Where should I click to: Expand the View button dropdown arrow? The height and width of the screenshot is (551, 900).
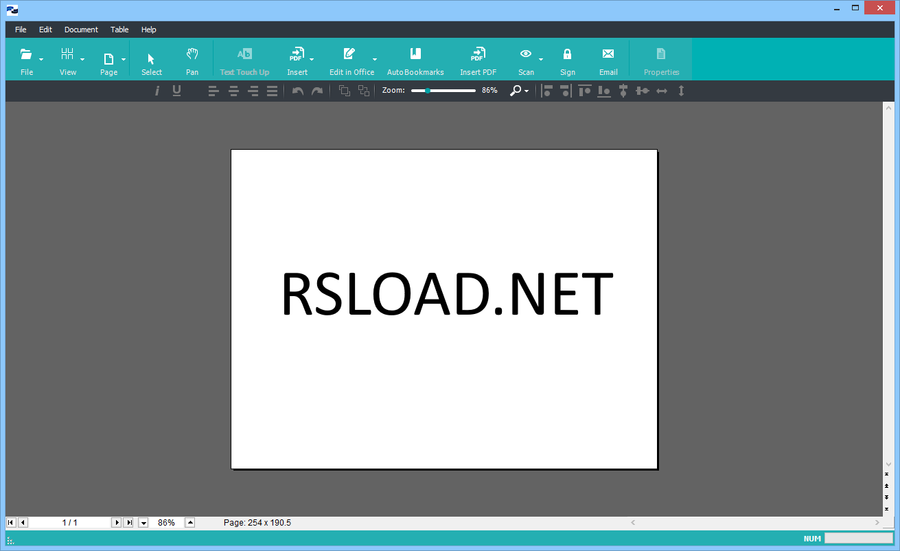click(83, 59)
